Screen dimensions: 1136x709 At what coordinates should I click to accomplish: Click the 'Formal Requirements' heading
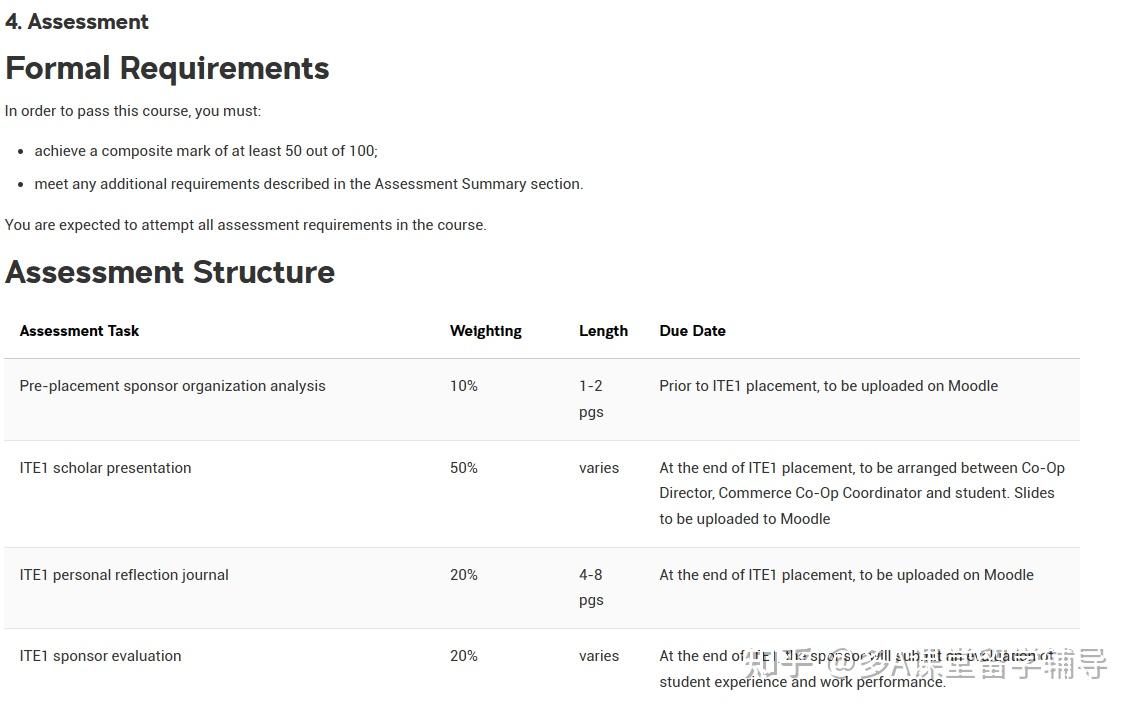pos(167,68)
